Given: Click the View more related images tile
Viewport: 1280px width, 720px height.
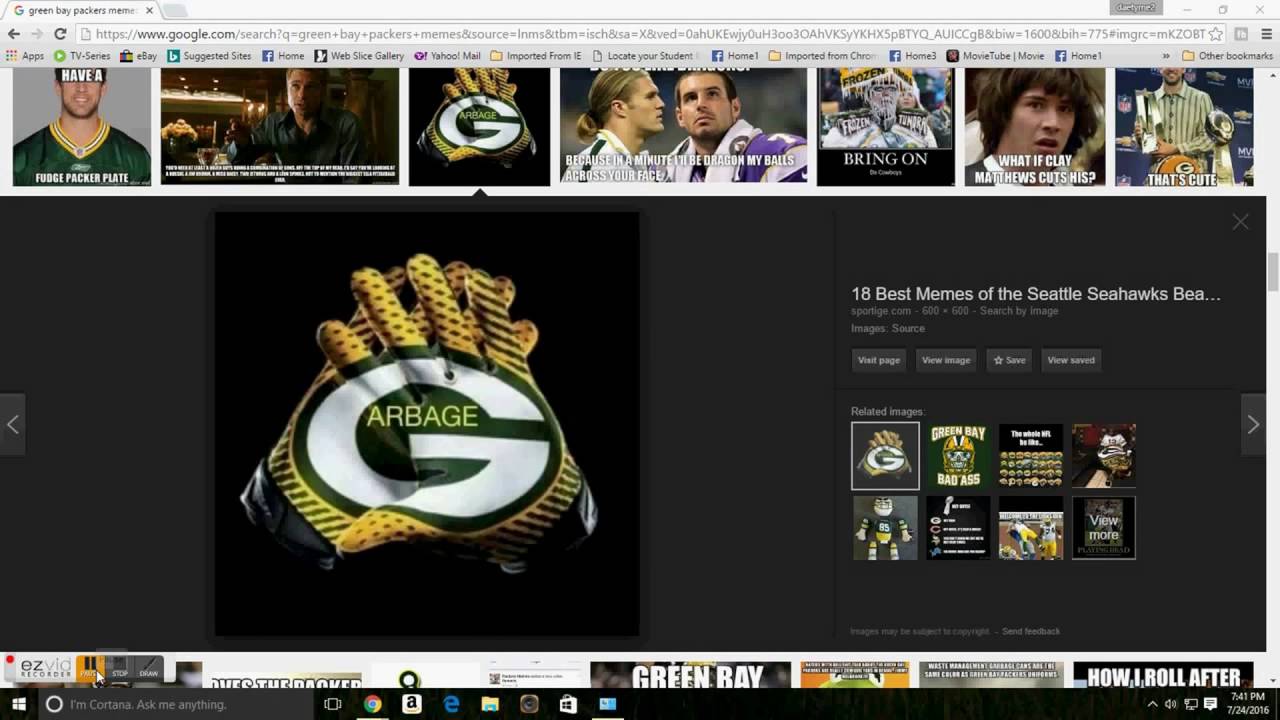Looking at the screenshot, I should click(x=1104, y=528).
